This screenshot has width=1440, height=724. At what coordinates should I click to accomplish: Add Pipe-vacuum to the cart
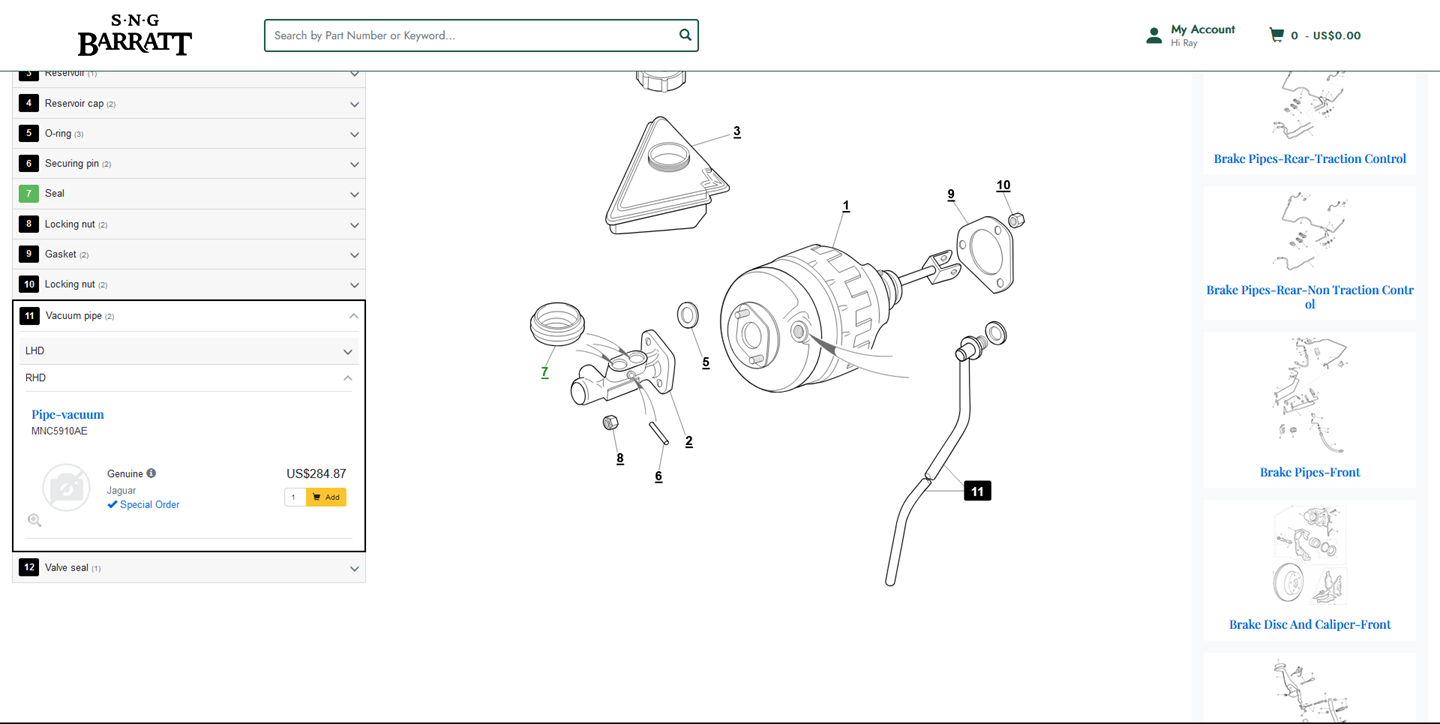[x=326, y=497]
